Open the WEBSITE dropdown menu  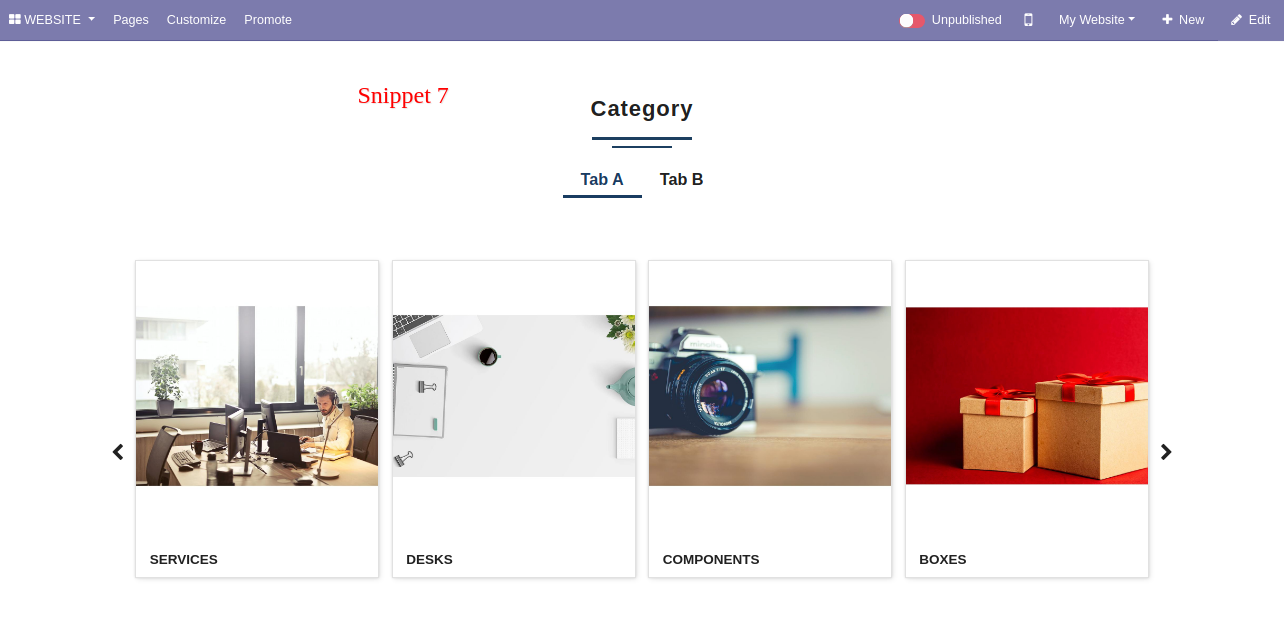52,20
